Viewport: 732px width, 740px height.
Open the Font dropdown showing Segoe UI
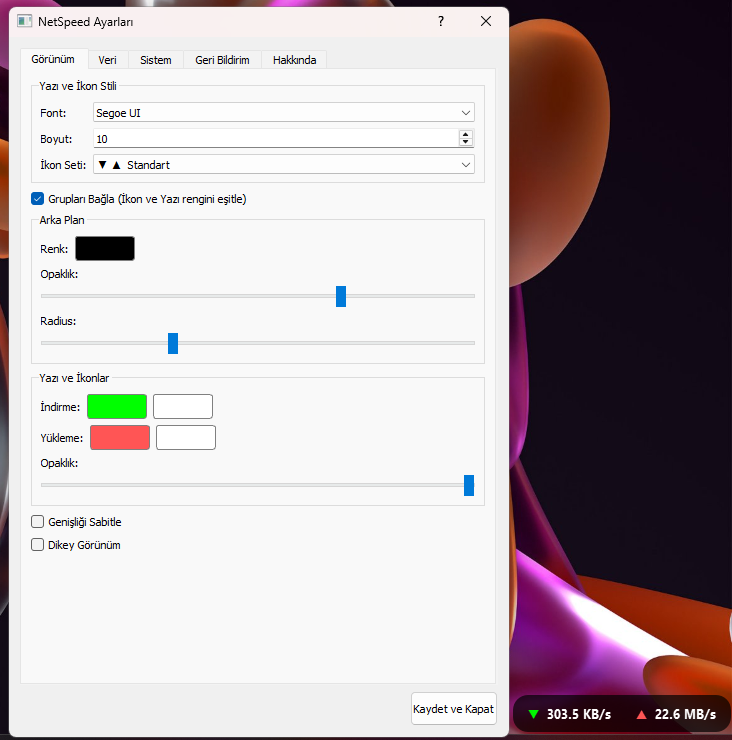tap(284, 113)
